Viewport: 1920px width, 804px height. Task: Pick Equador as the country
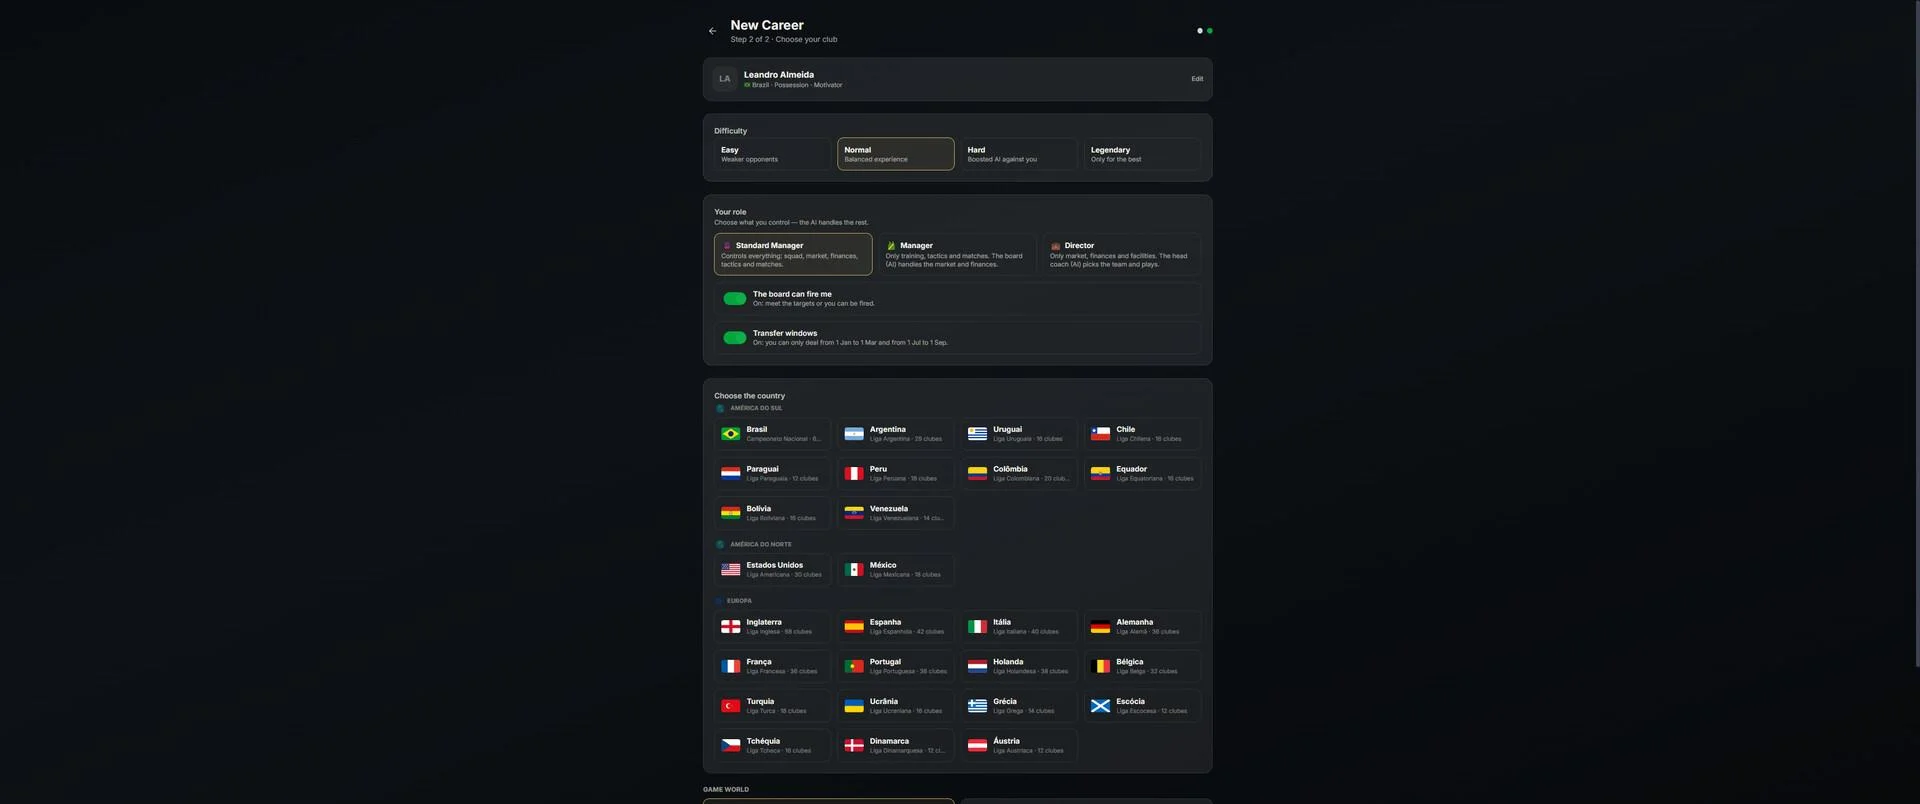[1142, 474]
